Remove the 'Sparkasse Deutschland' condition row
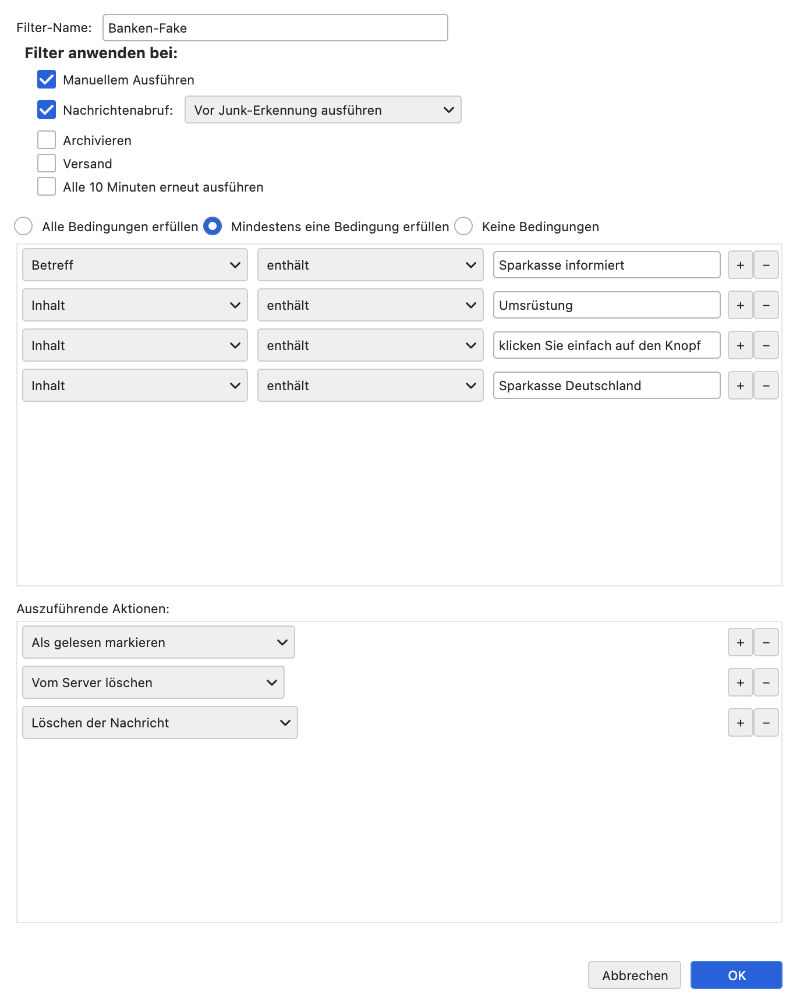 pos(766,385)
